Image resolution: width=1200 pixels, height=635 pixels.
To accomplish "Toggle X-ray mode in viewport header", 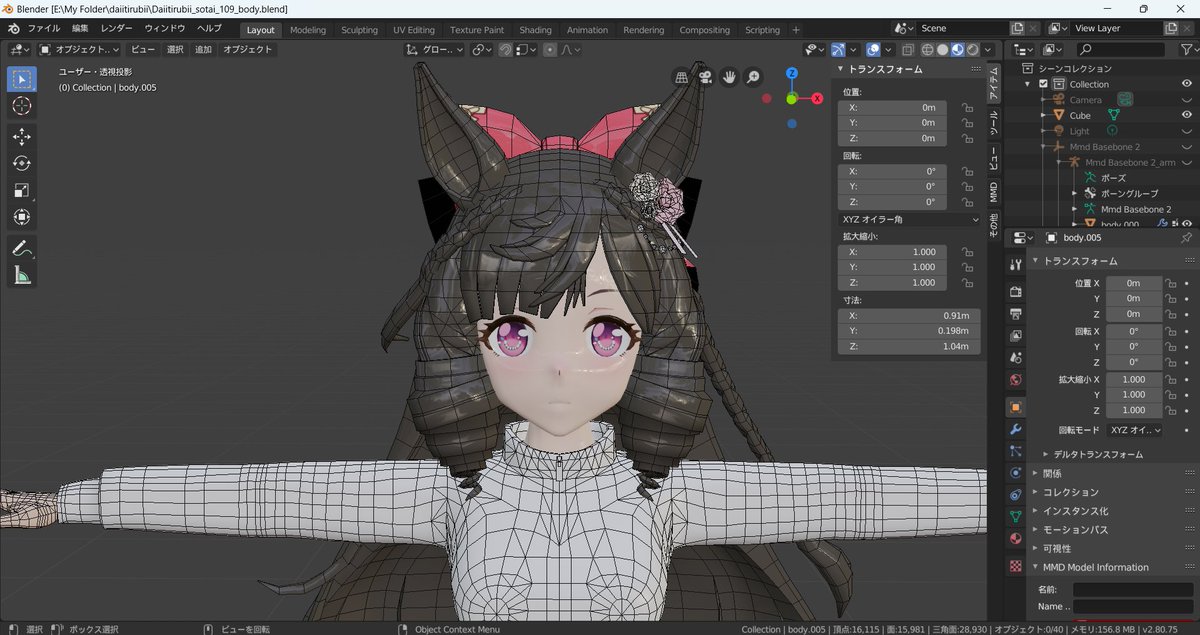I will (x=907, y=49).
